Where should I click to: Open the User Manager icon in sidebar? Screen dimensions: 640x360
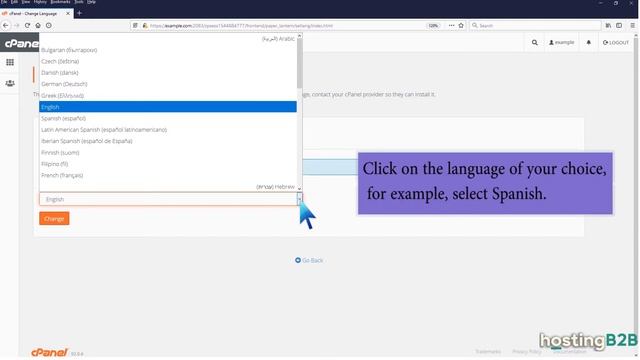(10, 83)
